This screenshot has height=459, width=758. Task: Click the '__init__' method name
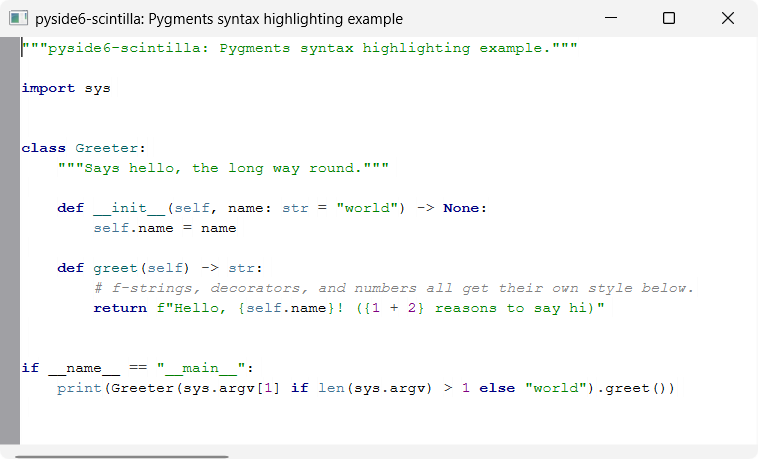129,208
